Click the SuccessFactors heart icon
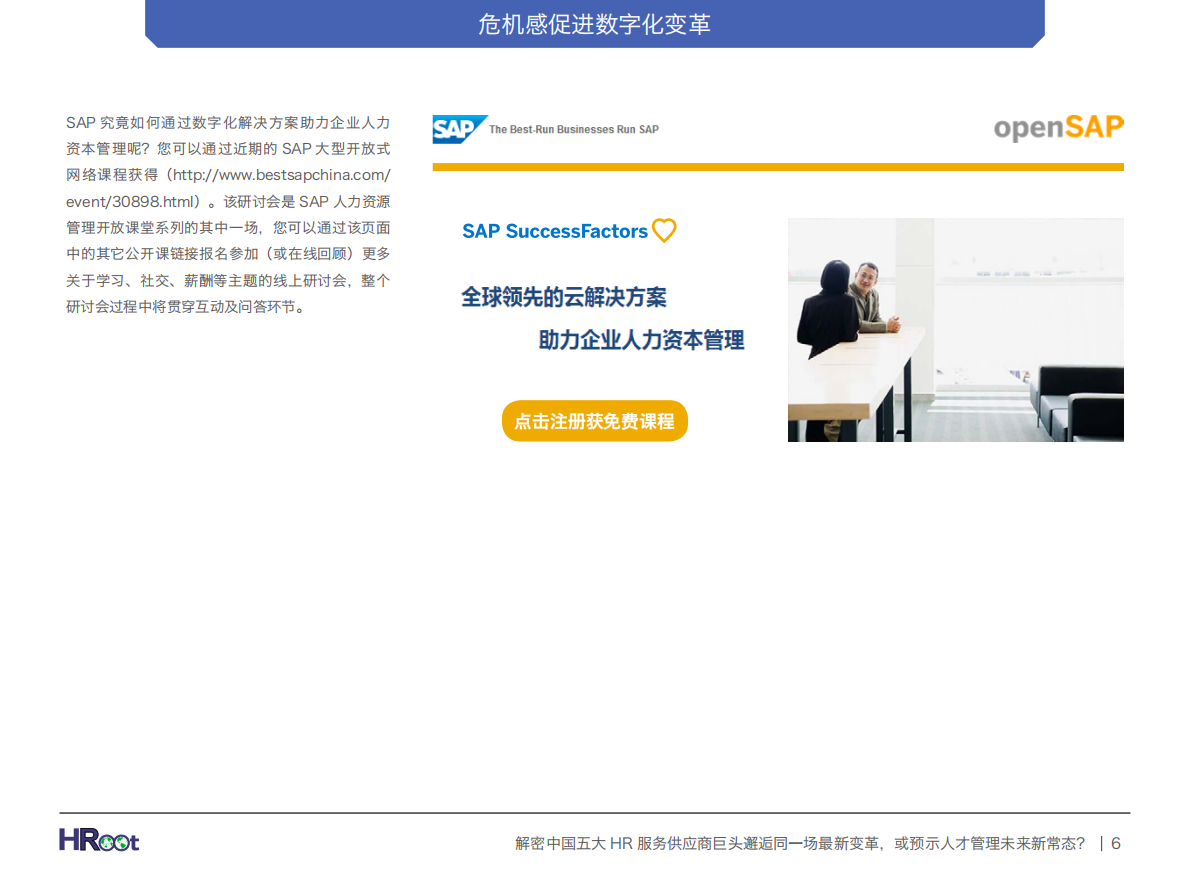The image size is (1190, 893). [664, 231]
